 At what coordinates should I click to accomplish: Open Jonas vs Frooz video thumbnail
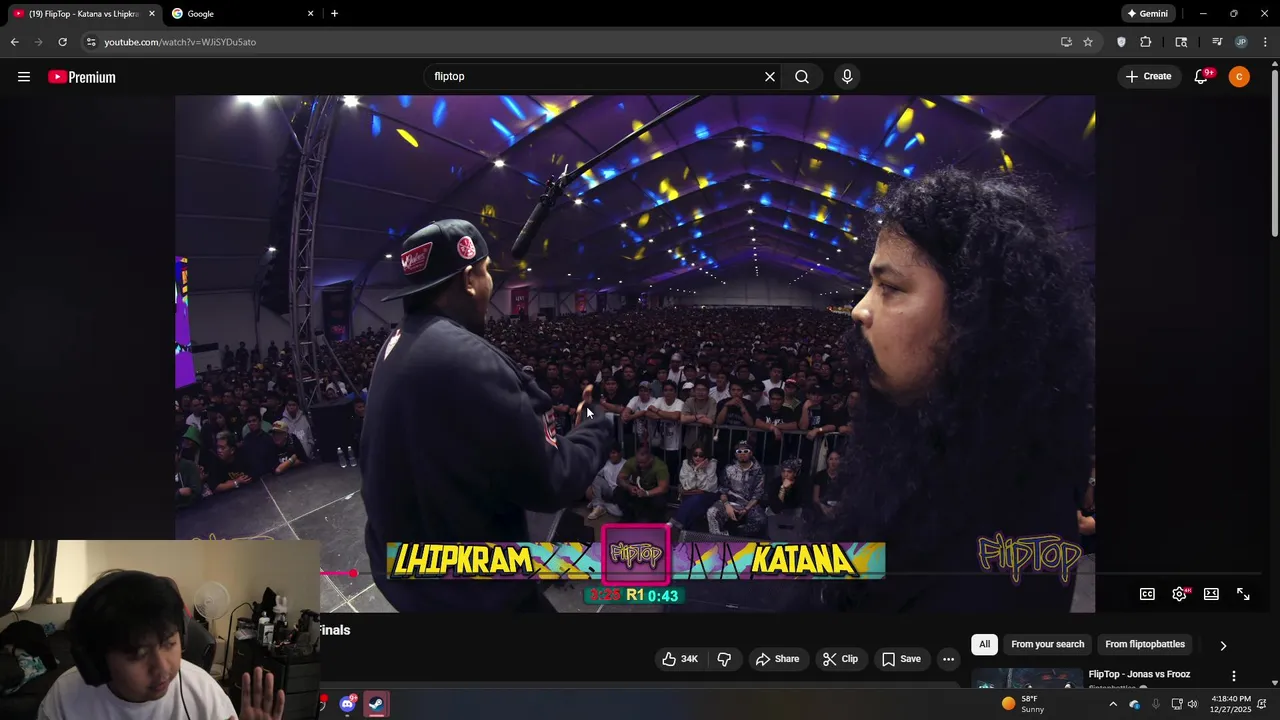click(x=1027, y=679)
